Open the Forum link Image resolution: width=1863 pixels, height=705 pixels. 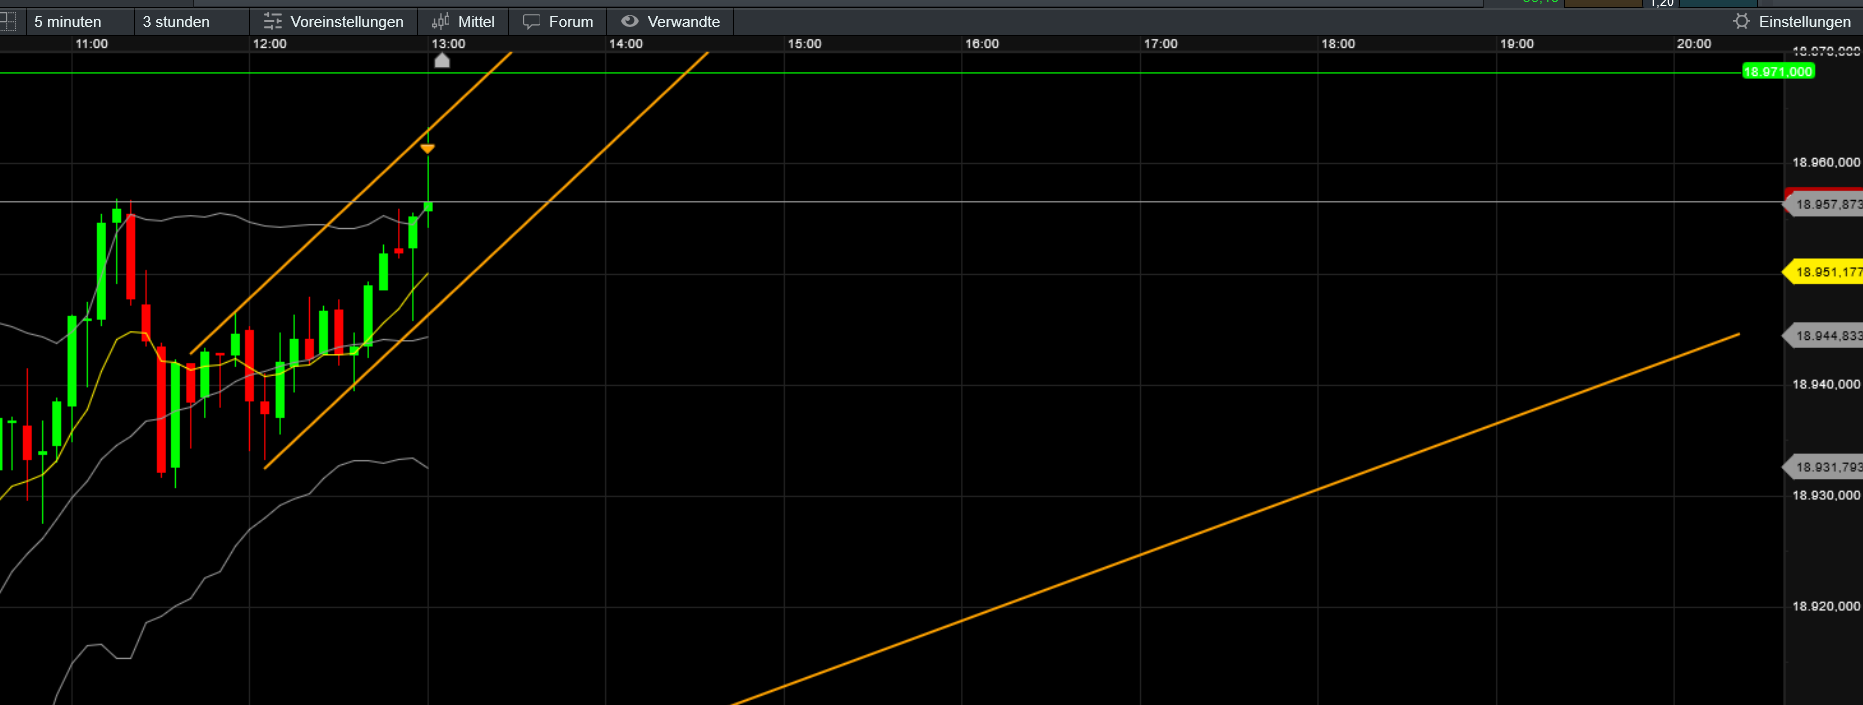[x=558, y=21]
